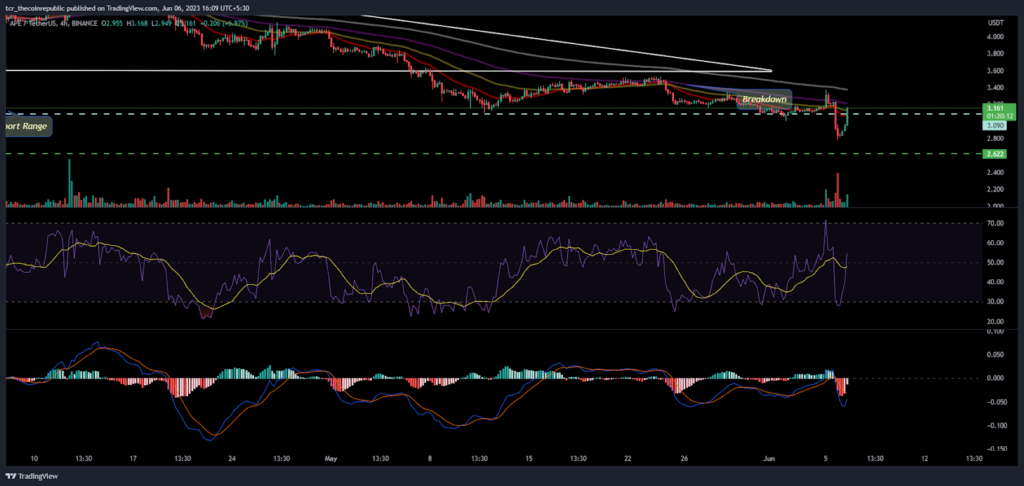Click the 22 date label on time axis
Screen dimensions: 1024x486
pyautogui.click(x=628, y=458)
